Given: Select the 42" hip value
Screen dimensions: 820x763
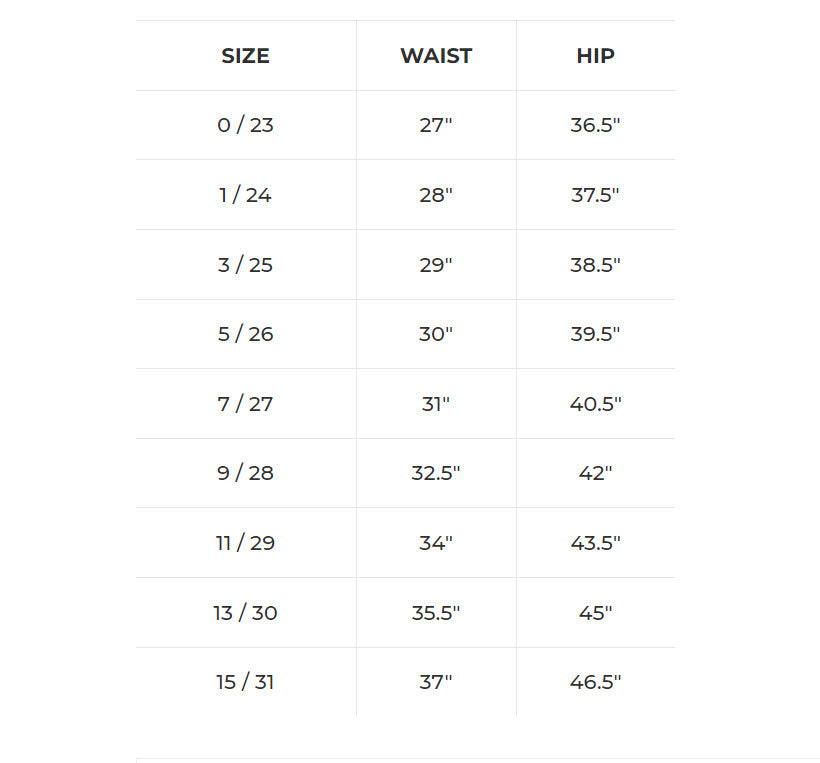Looking at the screenshot, I should click(x=595, y=473).
